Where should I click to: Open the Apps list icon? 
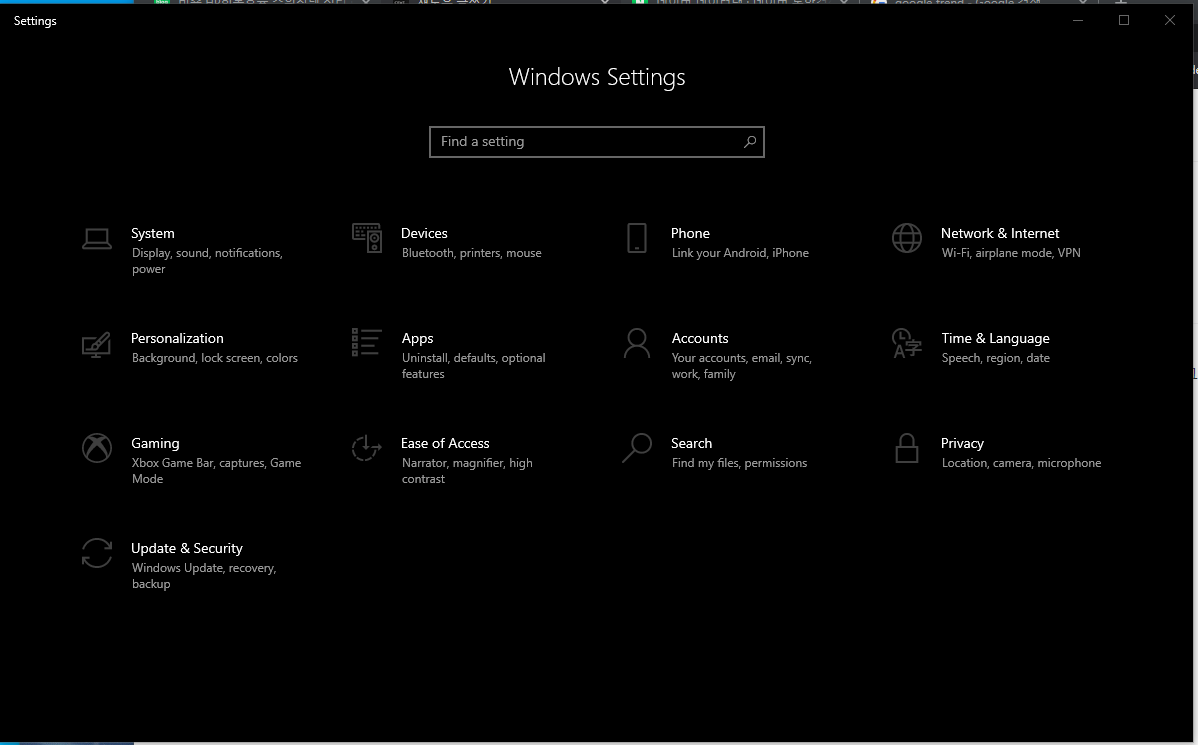[x=367, y=342]
